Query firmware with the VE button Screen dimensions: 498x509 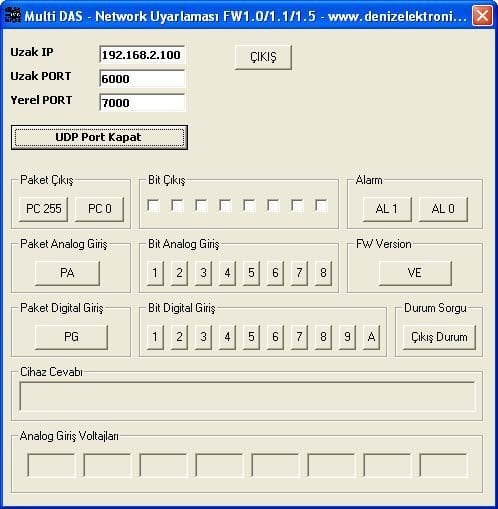[x=415, y=273]
